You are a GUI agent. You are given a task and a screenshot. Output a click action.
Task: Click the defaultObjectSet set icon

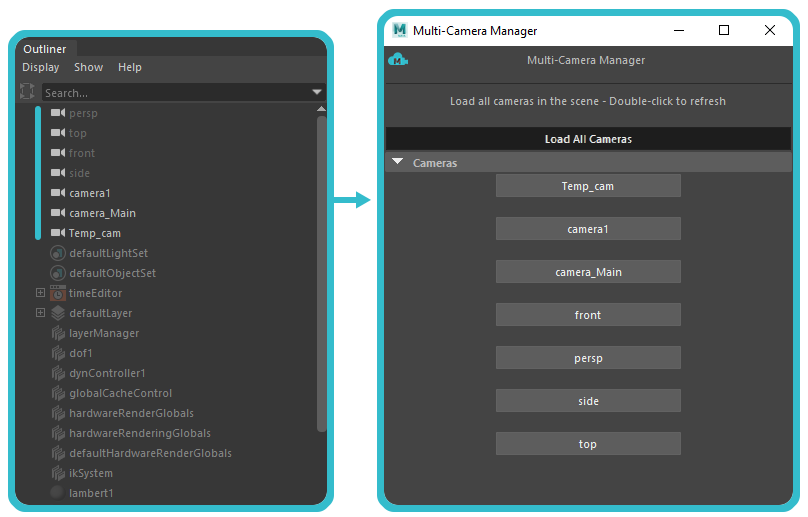pos(58,273)
